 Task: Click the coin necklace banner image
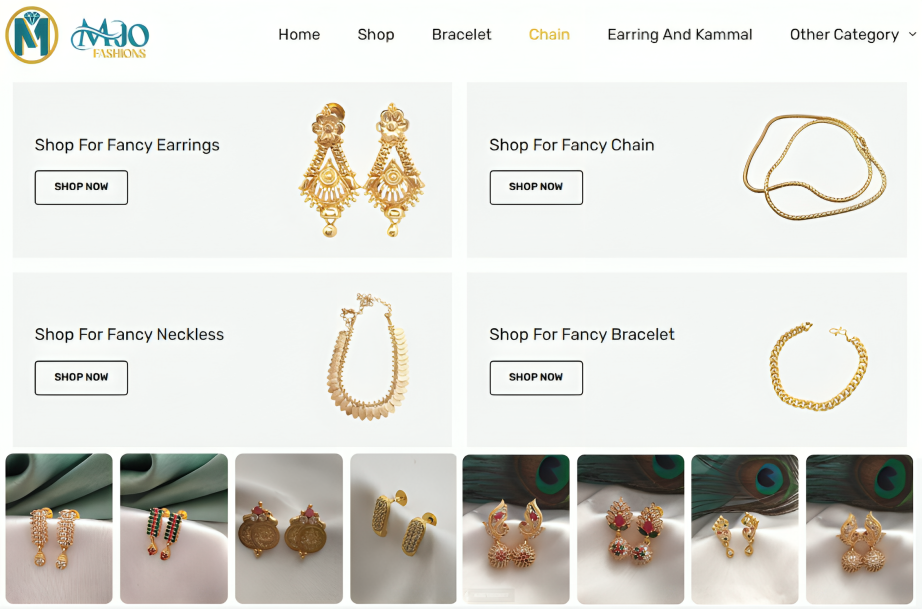coord(366,357)
